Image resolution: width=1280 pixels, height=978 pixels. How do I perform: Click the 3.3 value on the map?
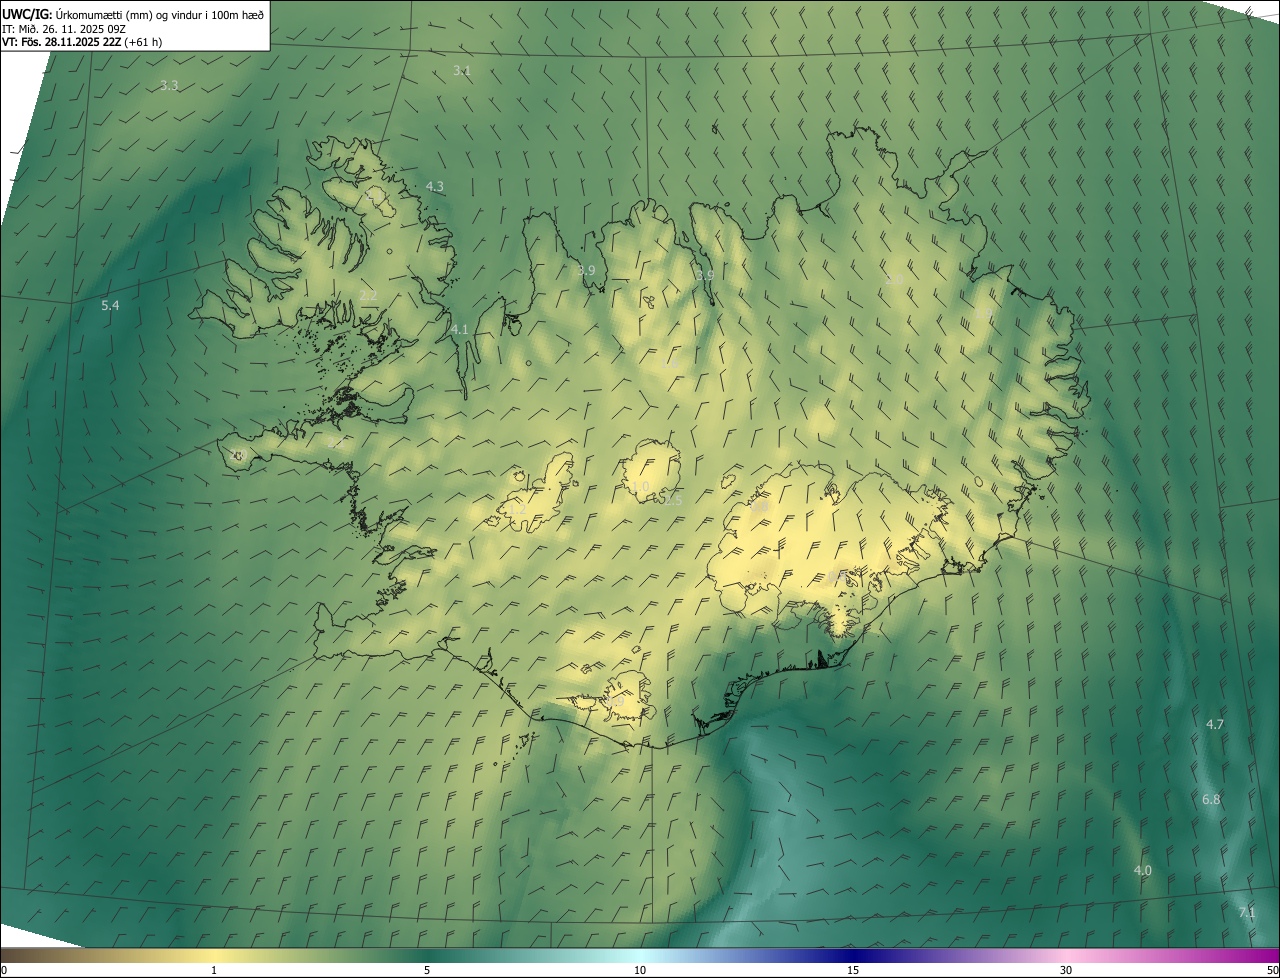tap(169, 86)
